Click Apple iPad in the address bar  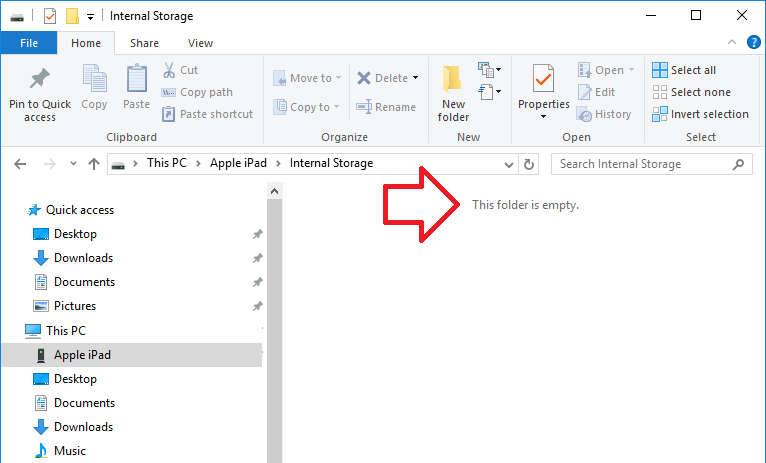tap(238, 163)
